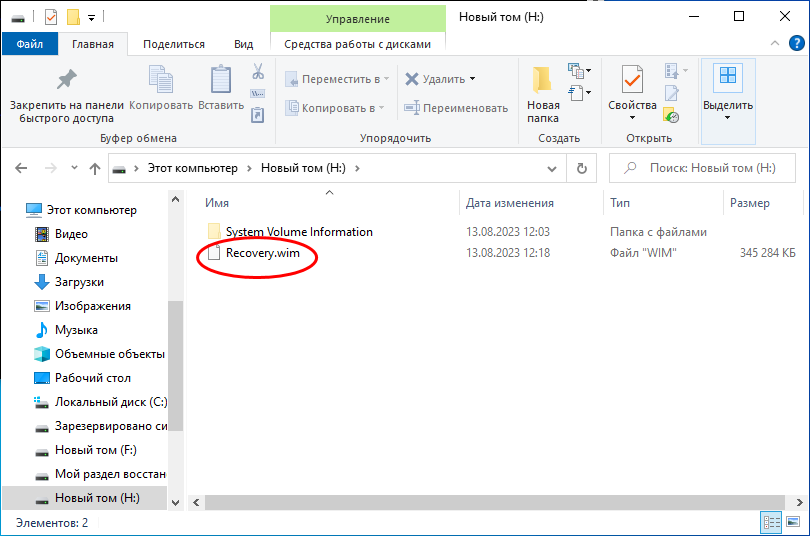Pin to Quick access panel
Image resolution: width=810 pixels, height=536 pixels.
[67, 96]
